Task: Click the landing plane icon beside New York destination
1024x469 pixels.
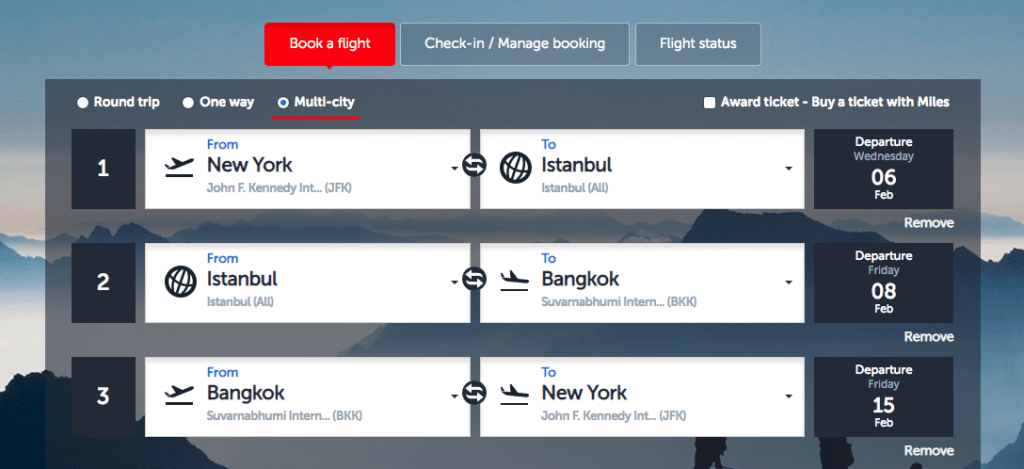Action: 515,395
